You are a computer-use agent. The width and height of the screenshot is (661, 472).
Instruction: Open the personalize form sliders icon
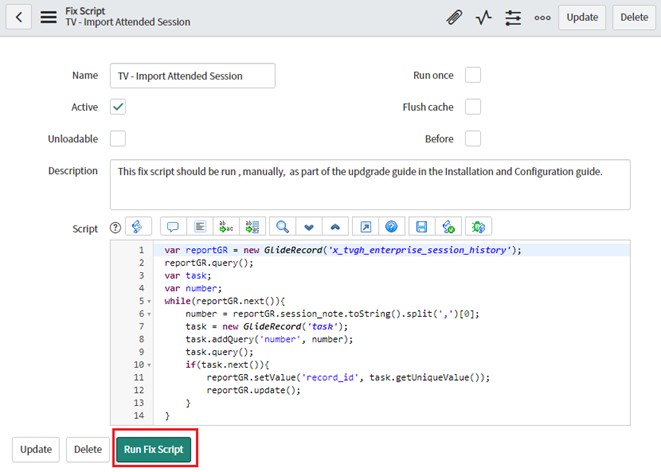tap(513, 18)
